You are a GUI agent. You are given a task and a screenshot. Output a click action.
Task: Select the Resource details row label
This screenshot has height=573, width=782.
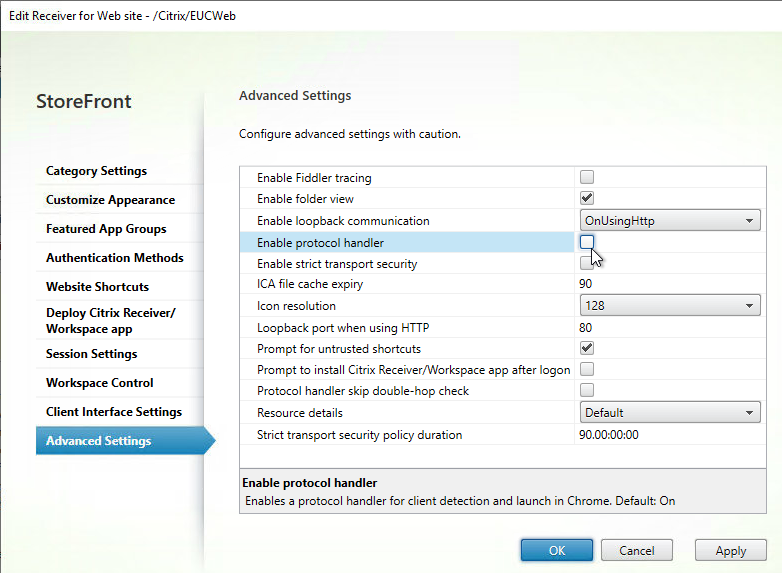click(x=300, y=413)
